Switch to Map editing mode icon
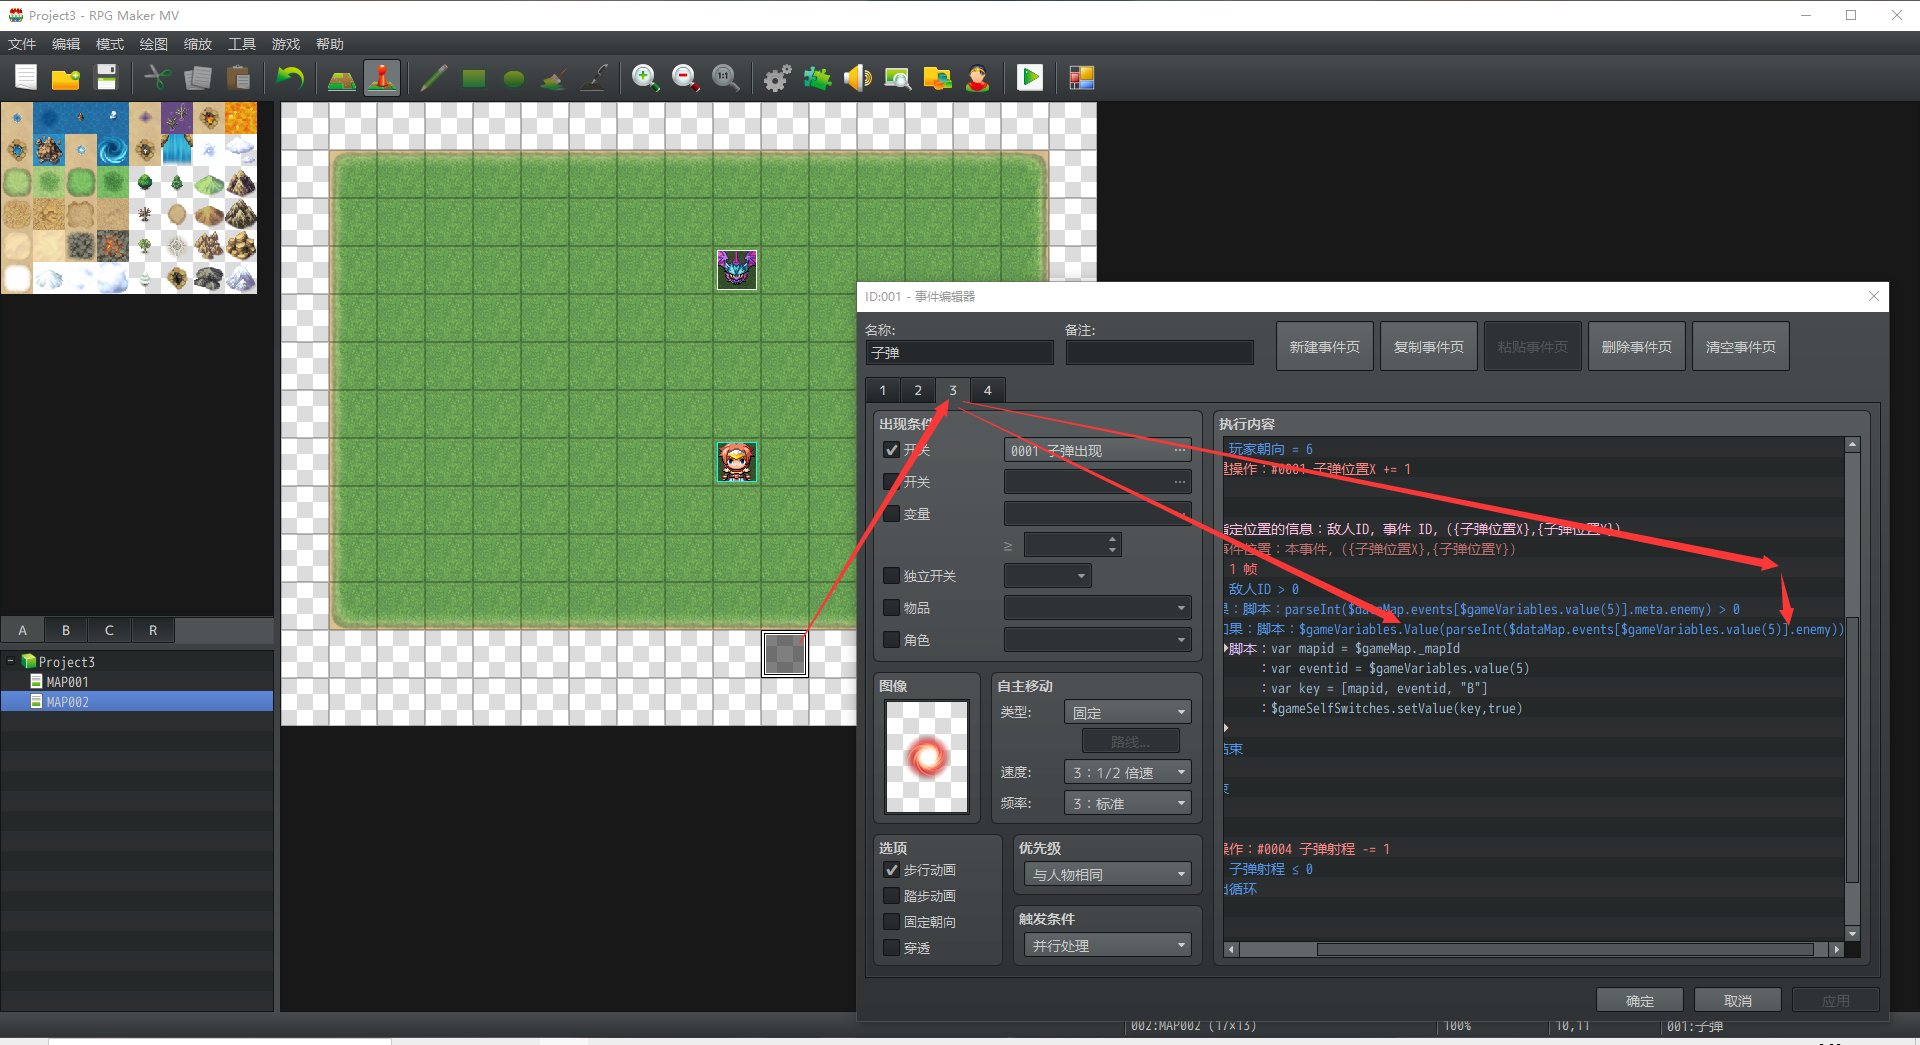The image size is (1920, 1045). 342,77
